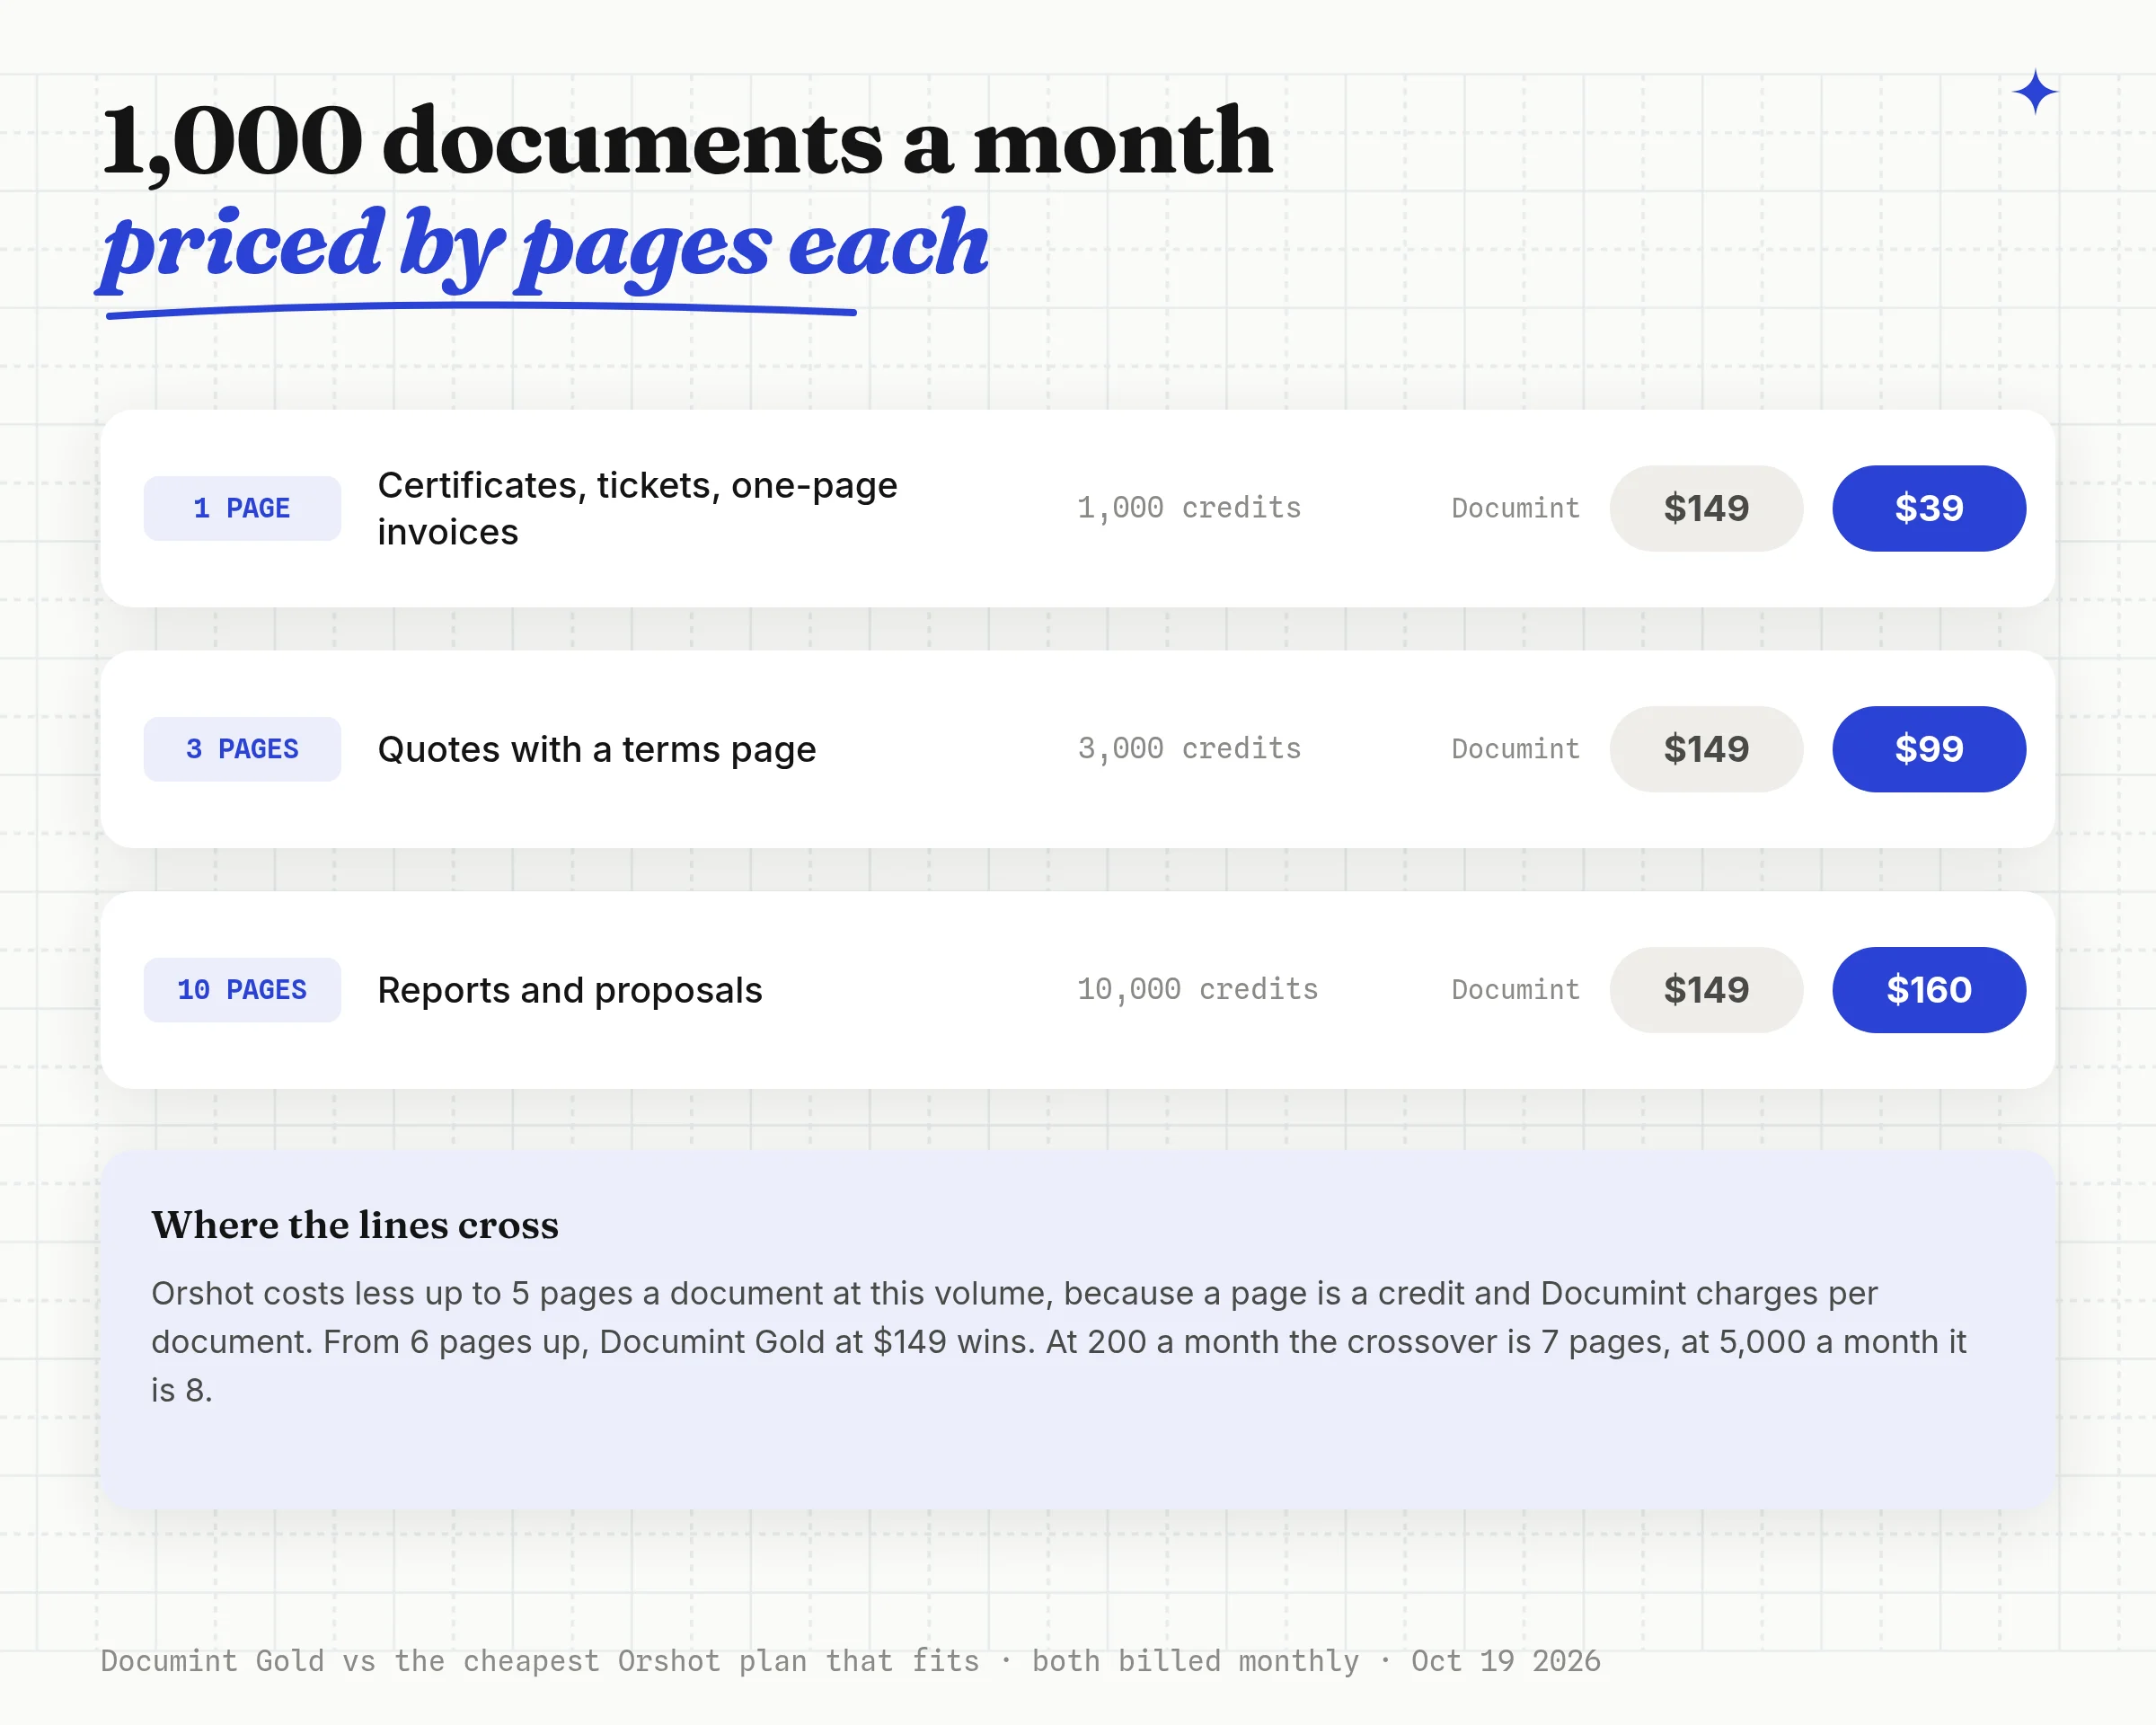Click the "3,000 credits" text

pyautogui.click(x=1189, y=749)
